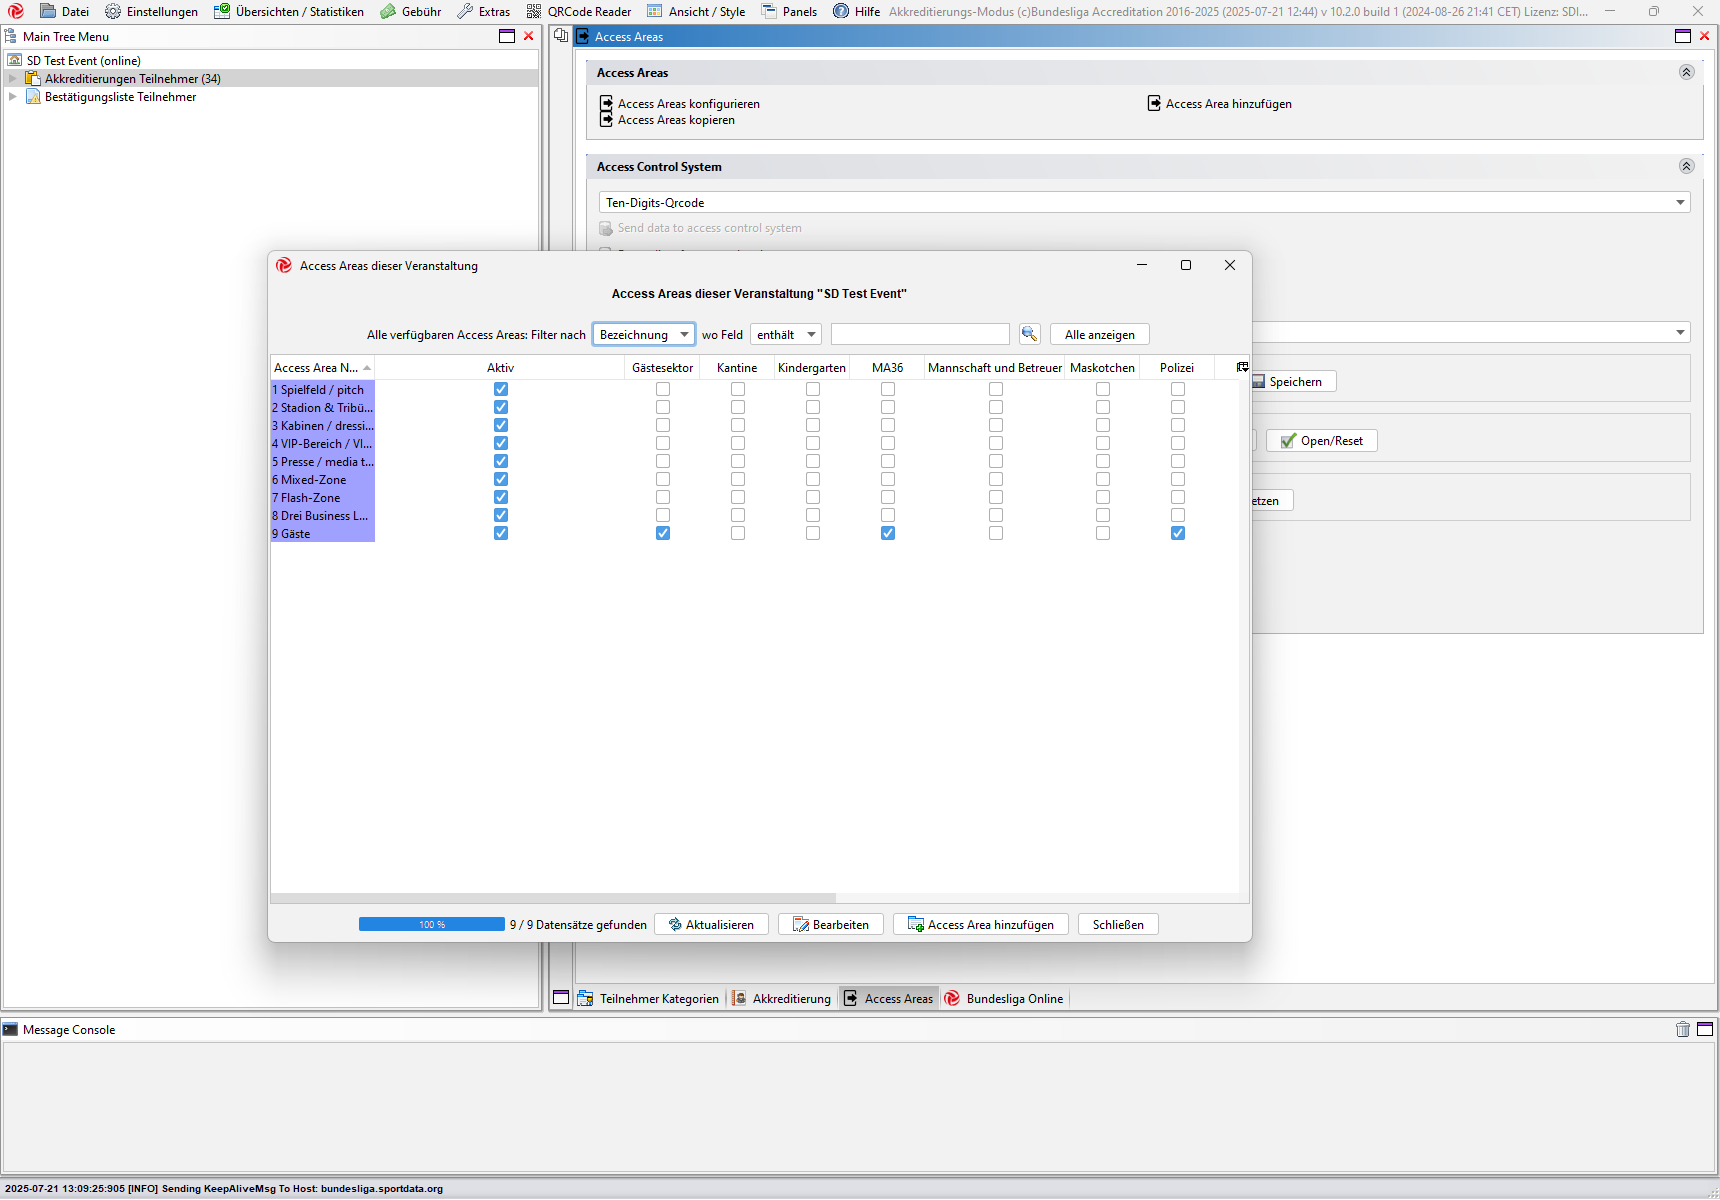The image size is (1720, 1200).
Task: Check Kantine for 4 VIP-Bereich row
Action: 738,443
